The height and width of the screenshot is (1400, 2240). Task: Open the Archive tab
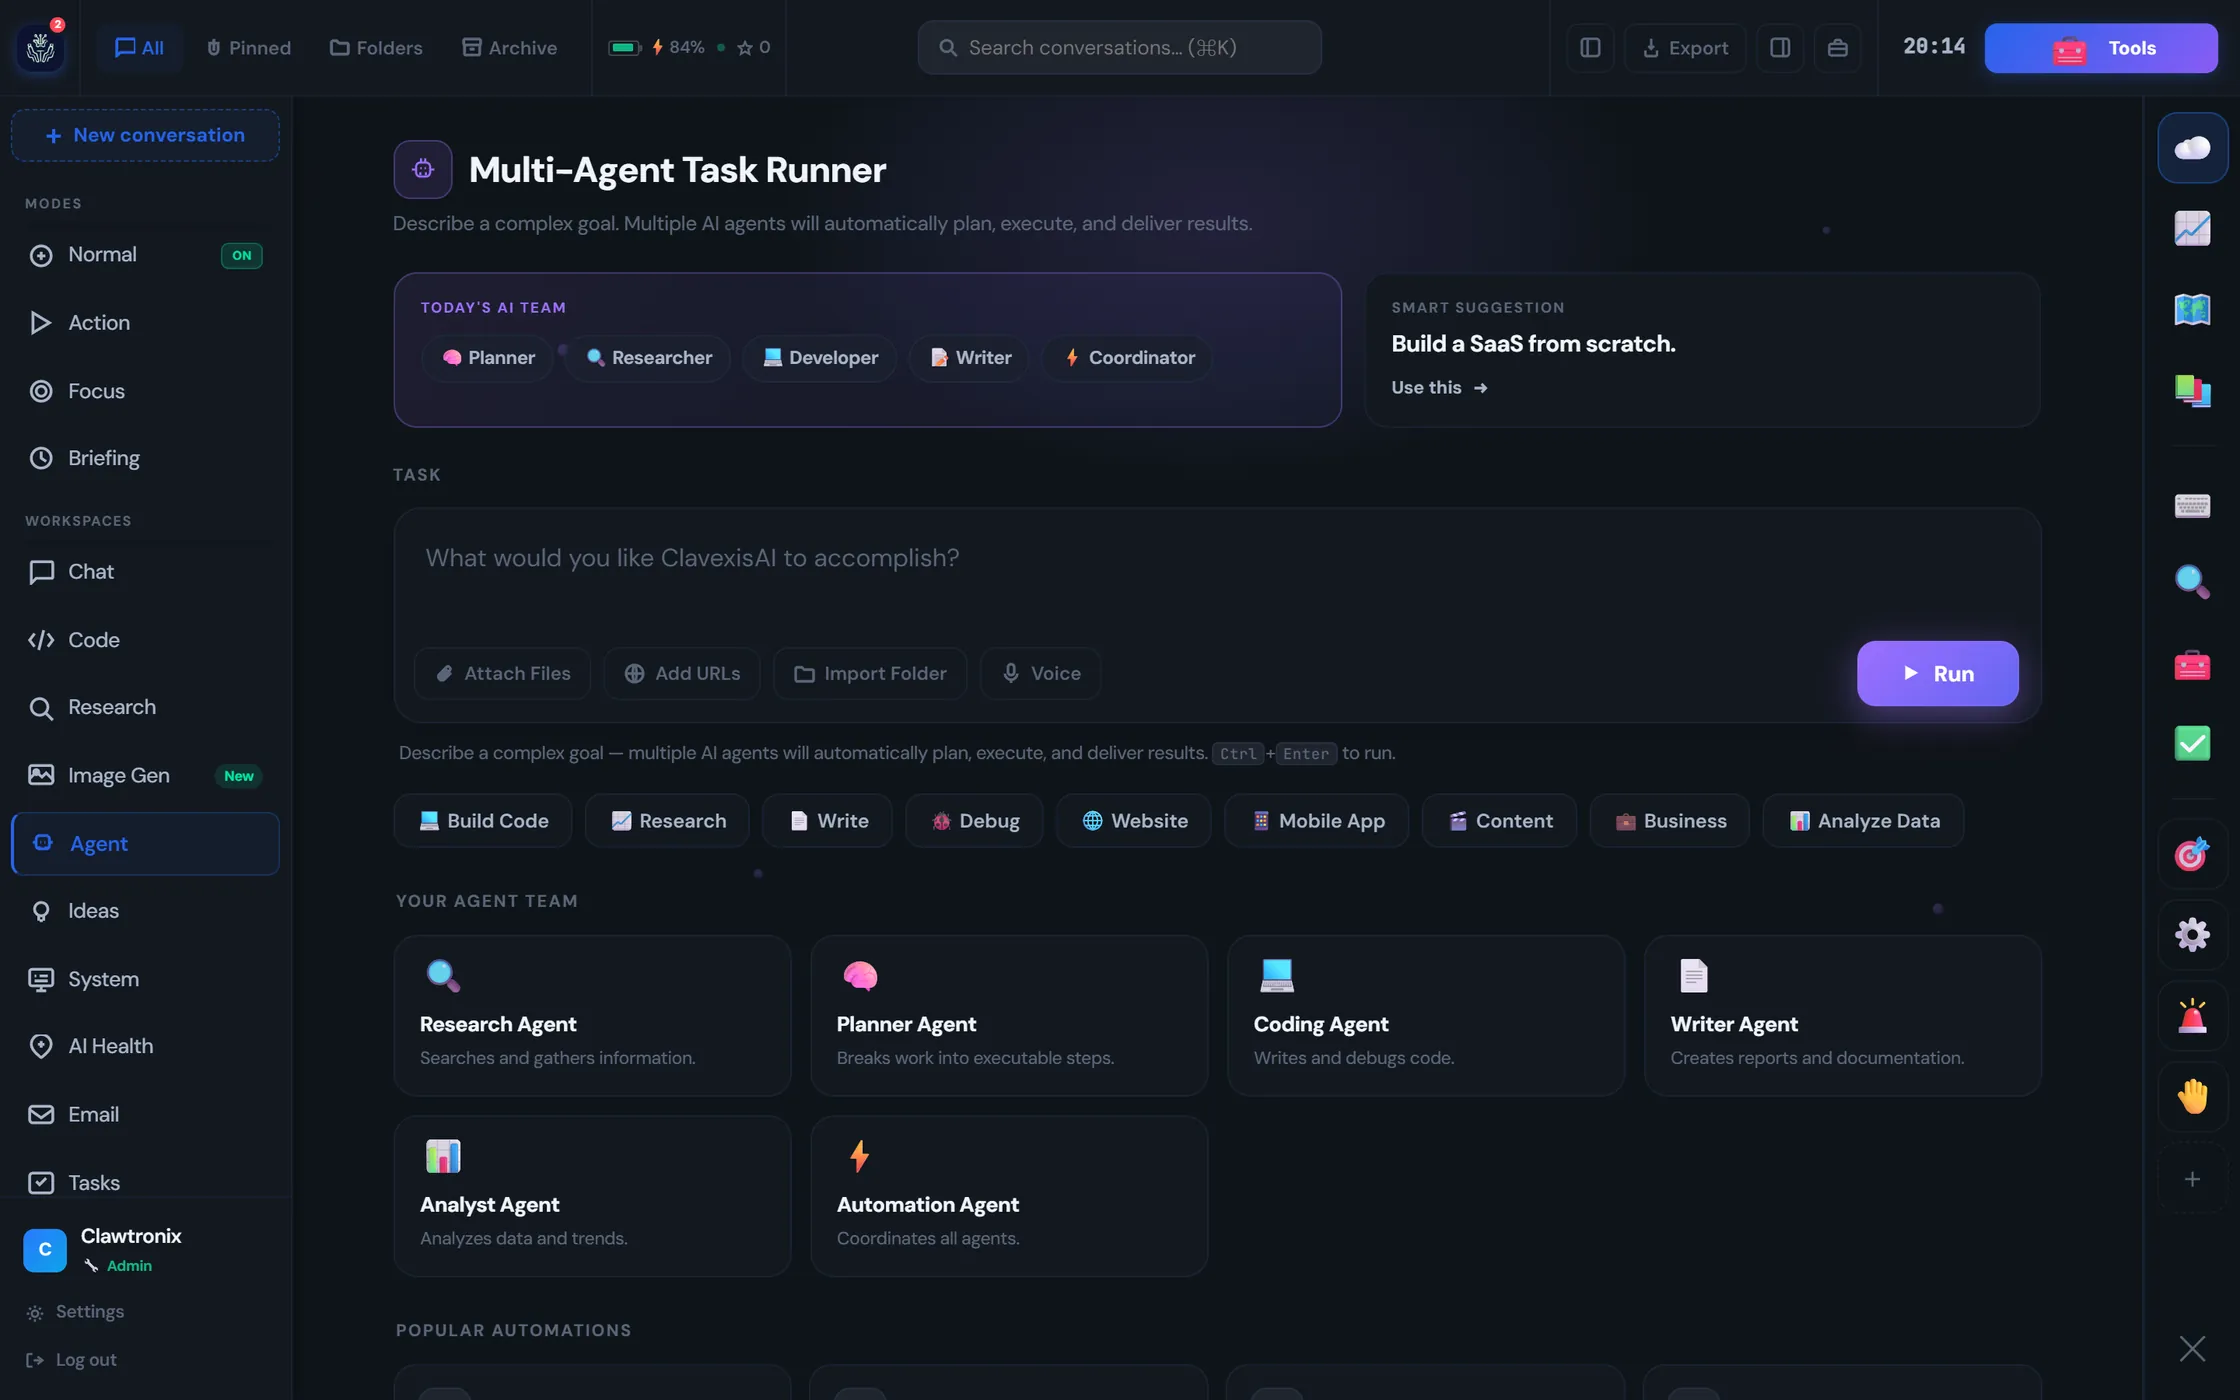pos(509,48)
